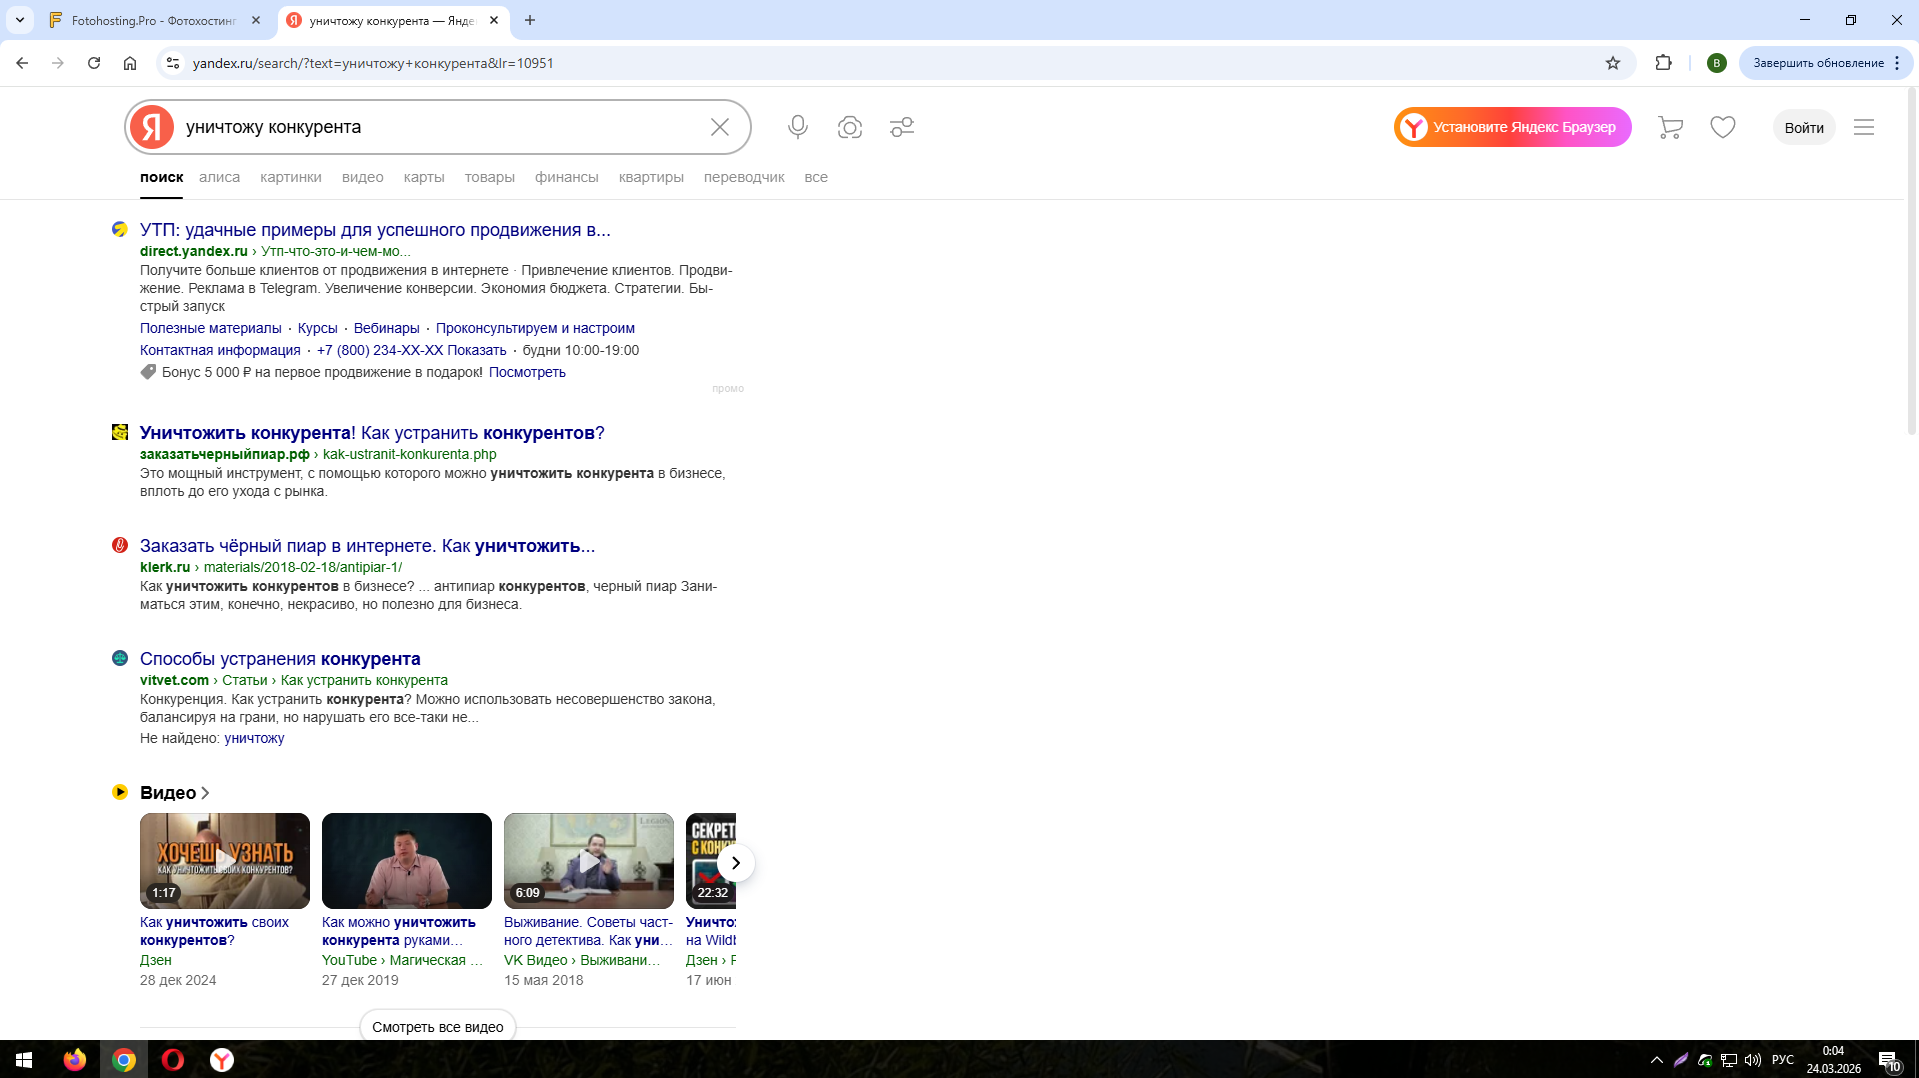Click the Yandex logo in search box
1919x1078 pixels.
pos(152,127)
